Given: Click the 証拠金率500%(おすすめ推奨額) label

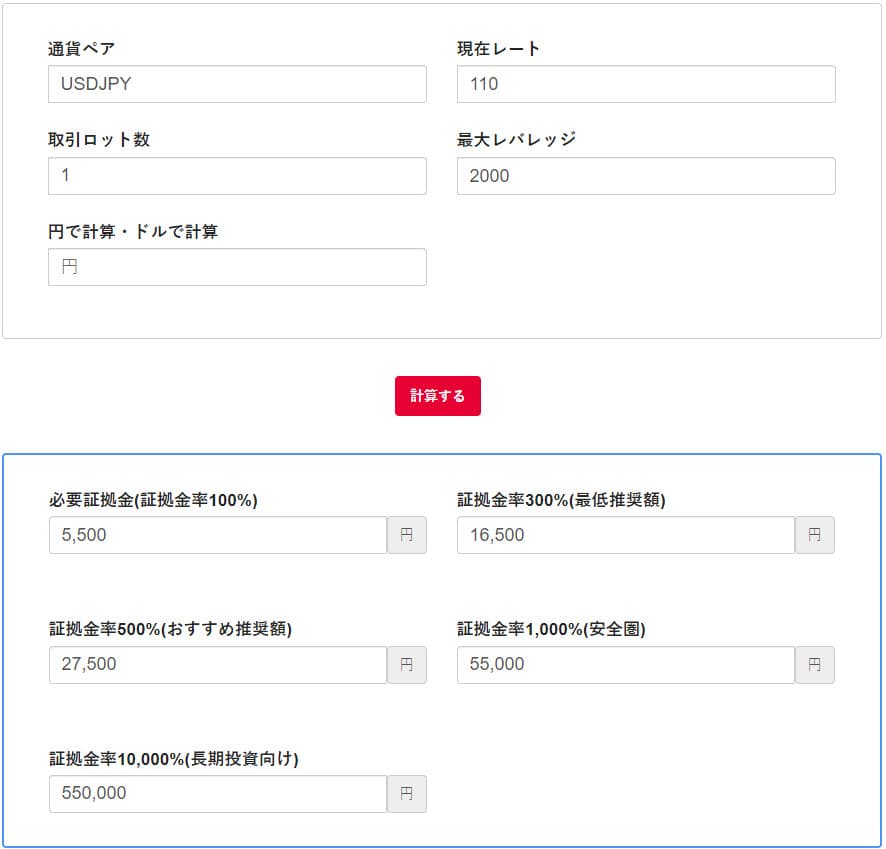Looking at the screenshot, I should pos(170,629).
